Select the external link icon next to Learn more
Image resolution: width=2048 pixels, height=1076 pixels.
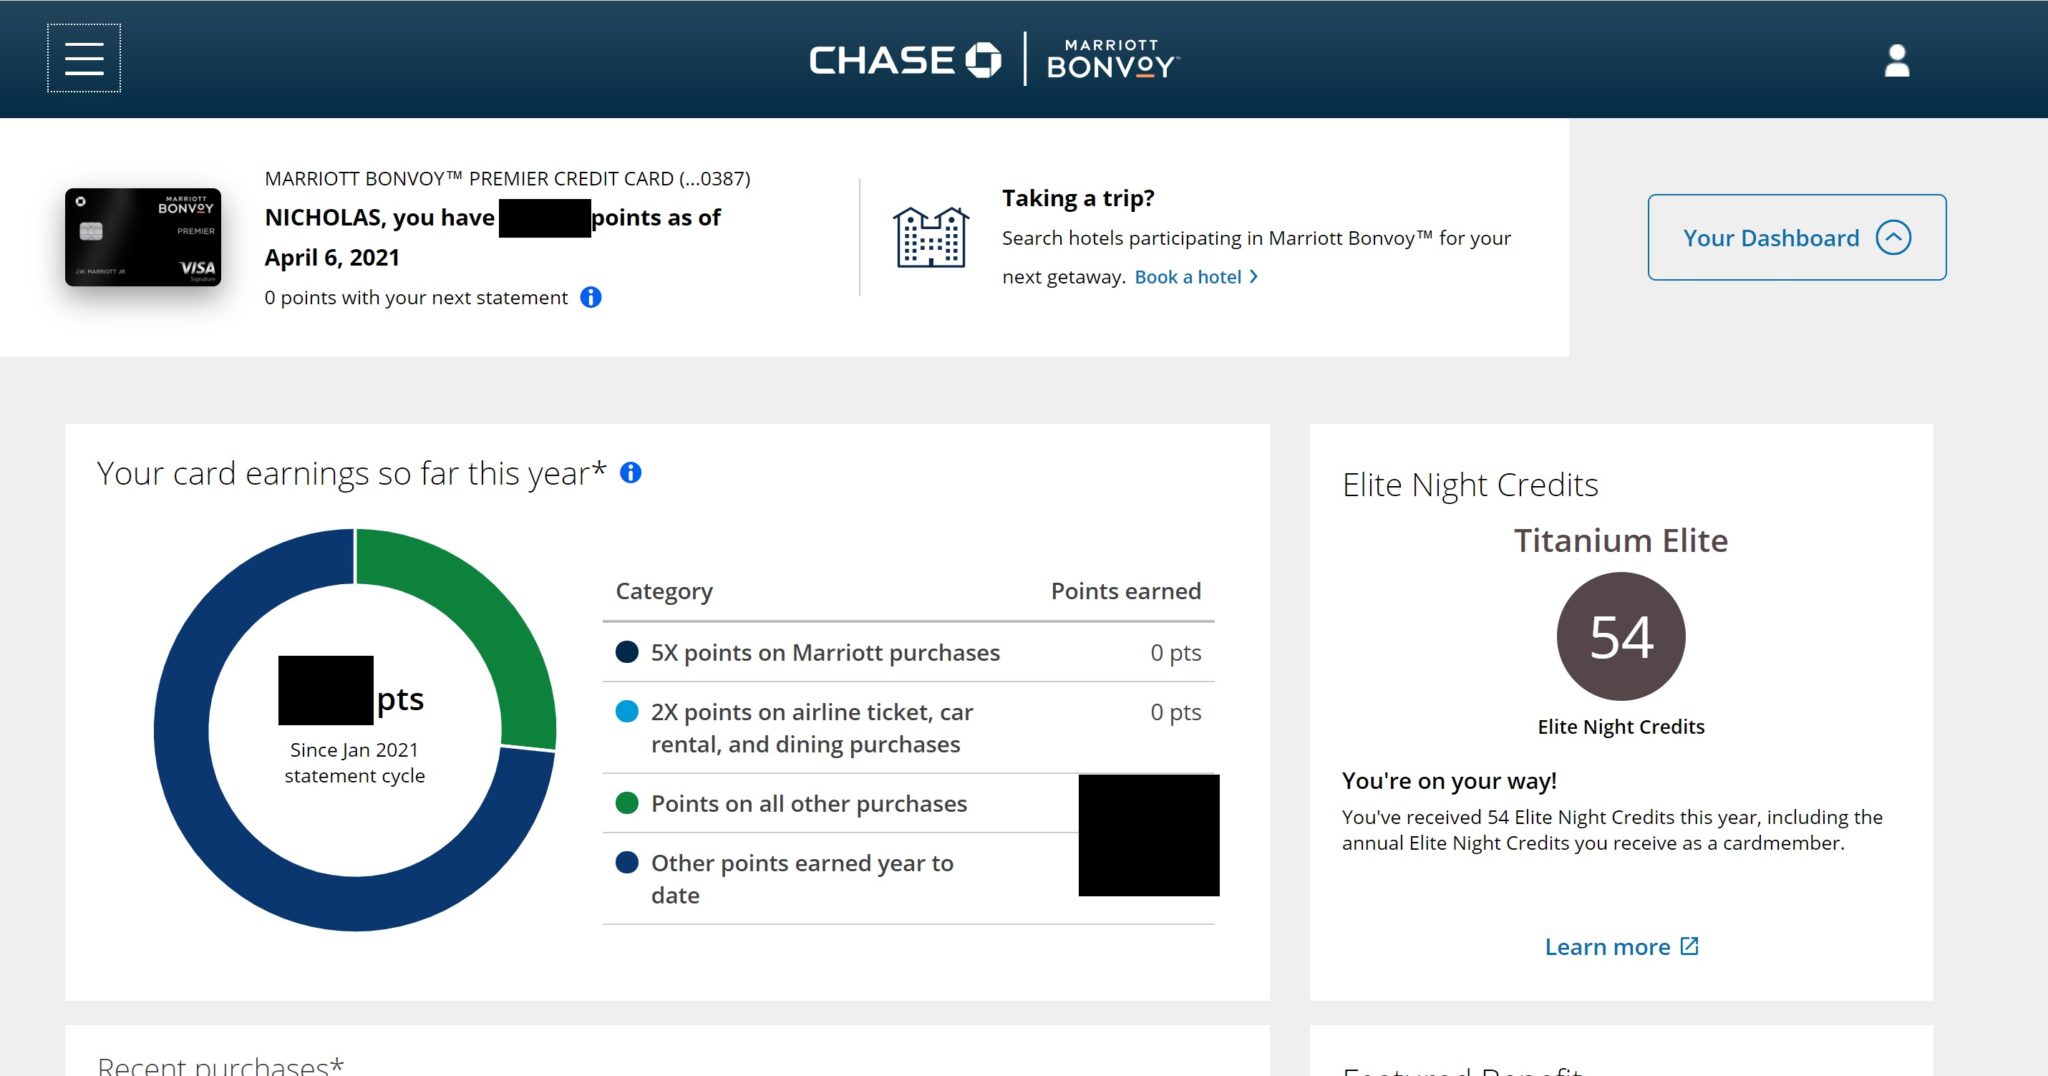coord(1689,945)
